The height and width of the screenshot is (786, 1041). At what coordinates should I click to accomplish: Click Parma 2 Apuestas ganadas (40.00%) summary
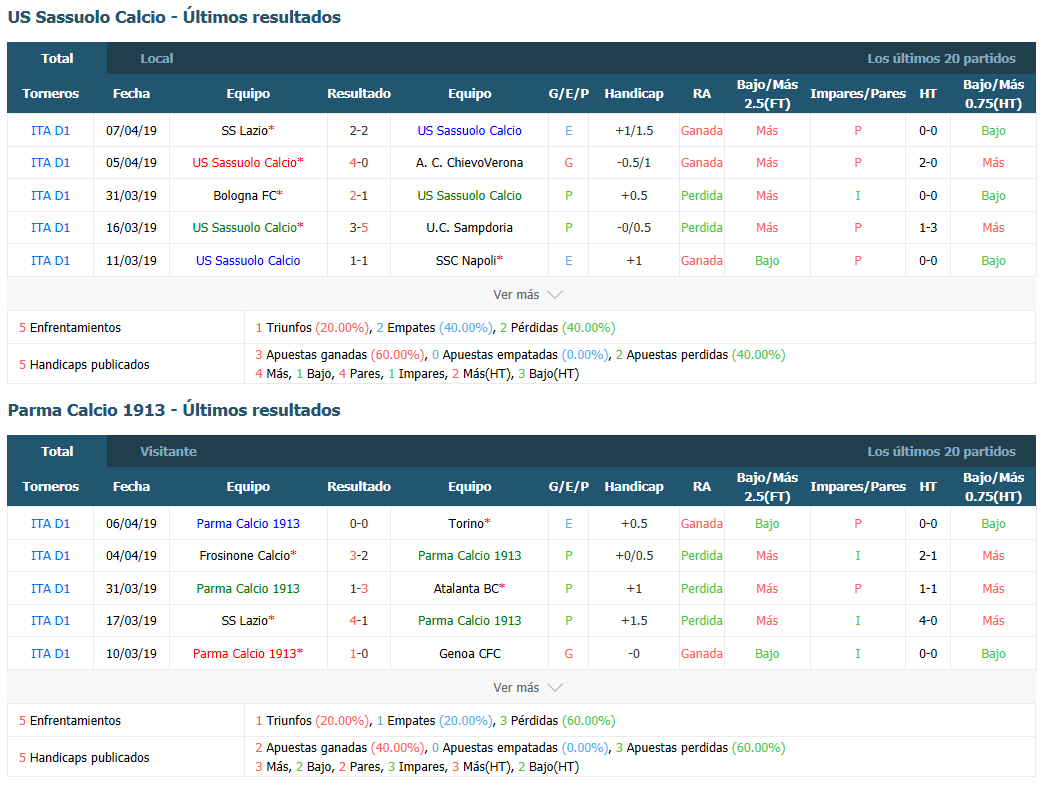tap(340, 747)
